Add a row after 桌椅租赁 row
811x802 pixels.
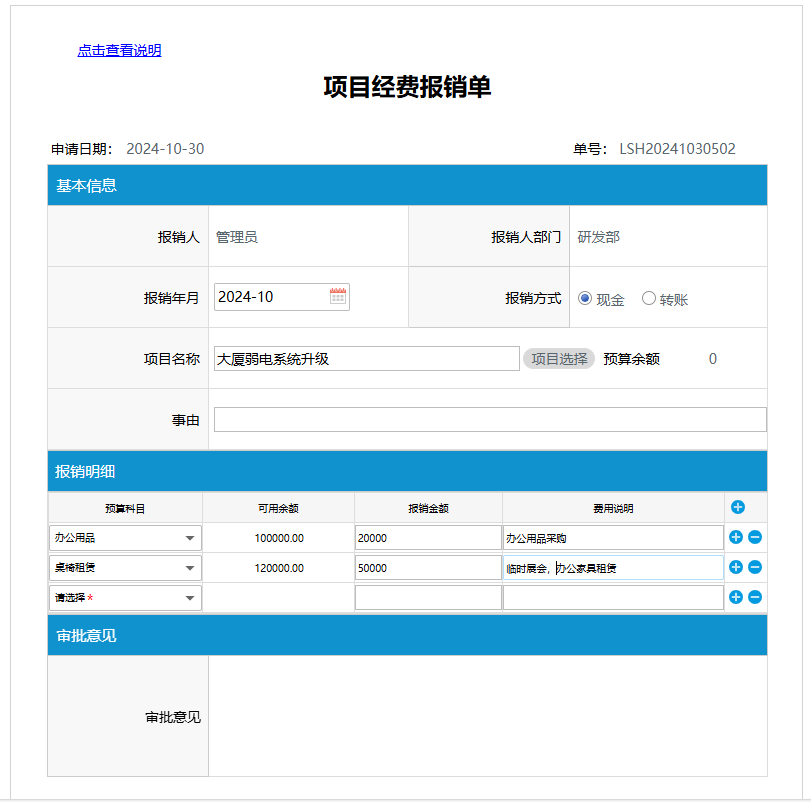tap(736, 568)
